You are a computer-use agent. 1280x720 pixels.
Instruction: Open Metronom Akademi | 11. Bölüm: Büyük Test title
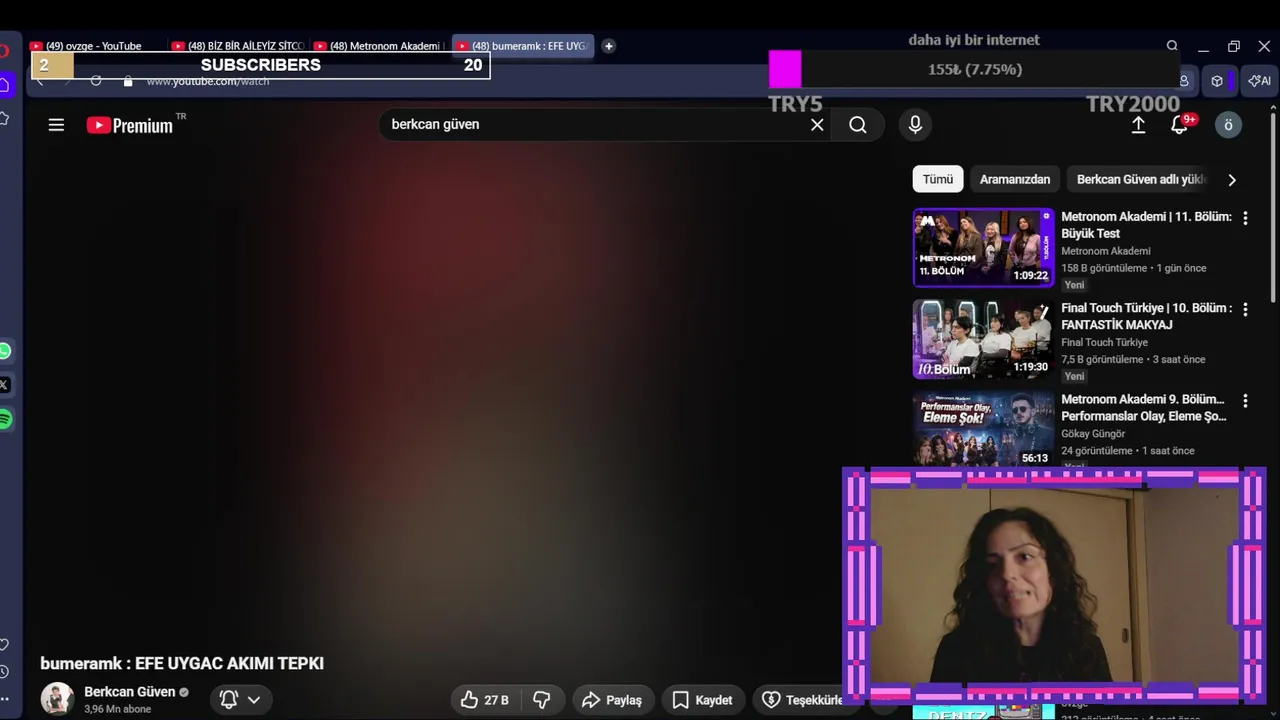tap(1146, 225)
